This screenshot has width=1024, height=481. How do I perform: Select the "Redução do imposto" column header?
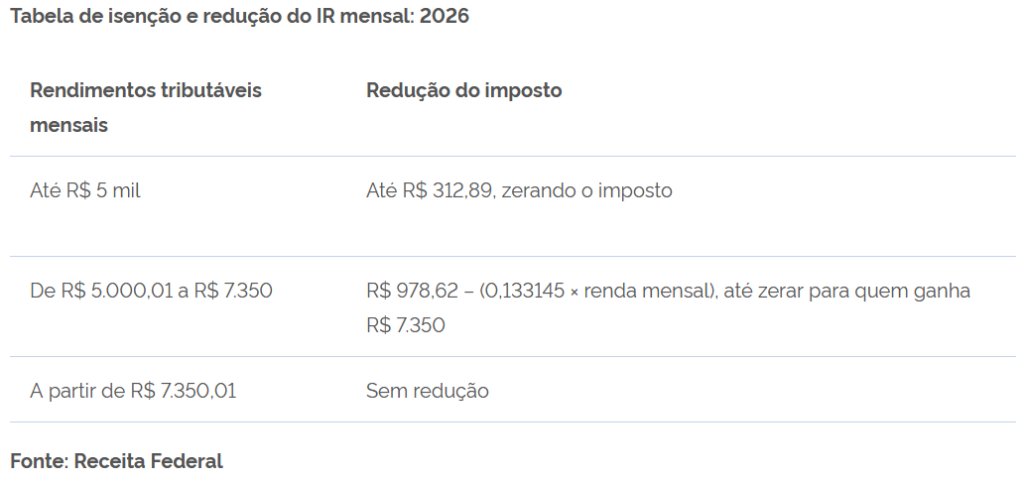coord(464,91)
